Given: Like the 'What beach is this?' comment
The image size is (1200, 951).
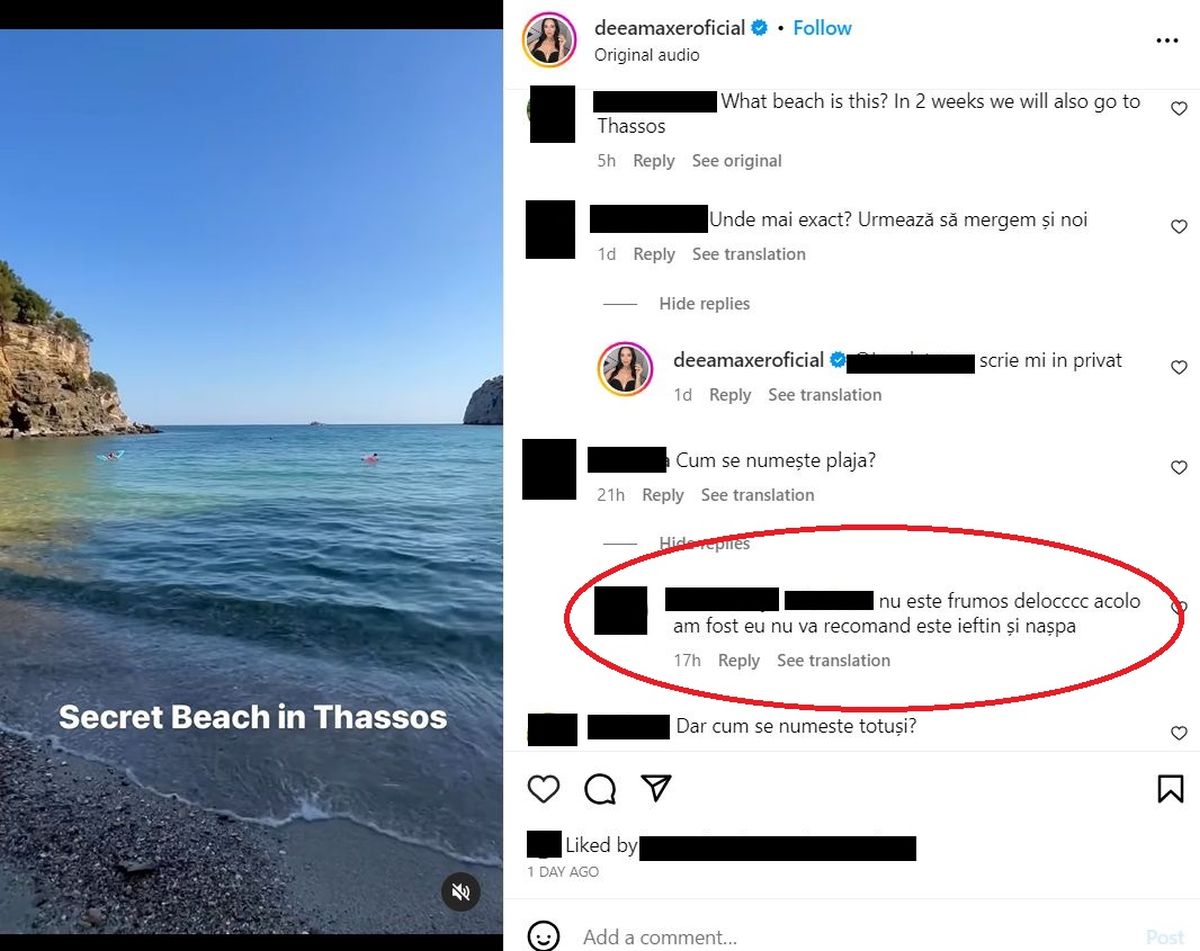Looking at the screenshot, I should click(x=1179, y=109).
